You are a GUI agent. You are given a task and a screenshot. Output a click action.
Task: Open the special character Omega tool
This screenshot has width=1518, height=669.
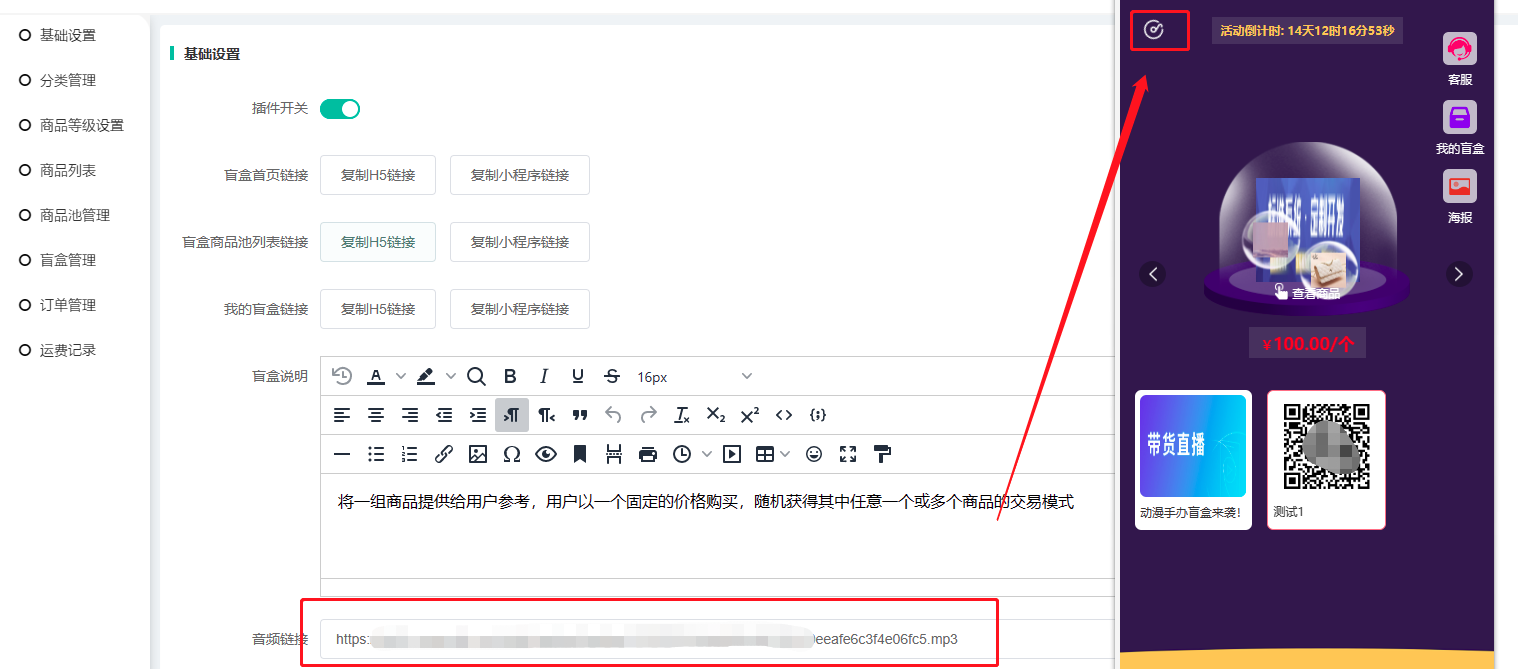512,454
